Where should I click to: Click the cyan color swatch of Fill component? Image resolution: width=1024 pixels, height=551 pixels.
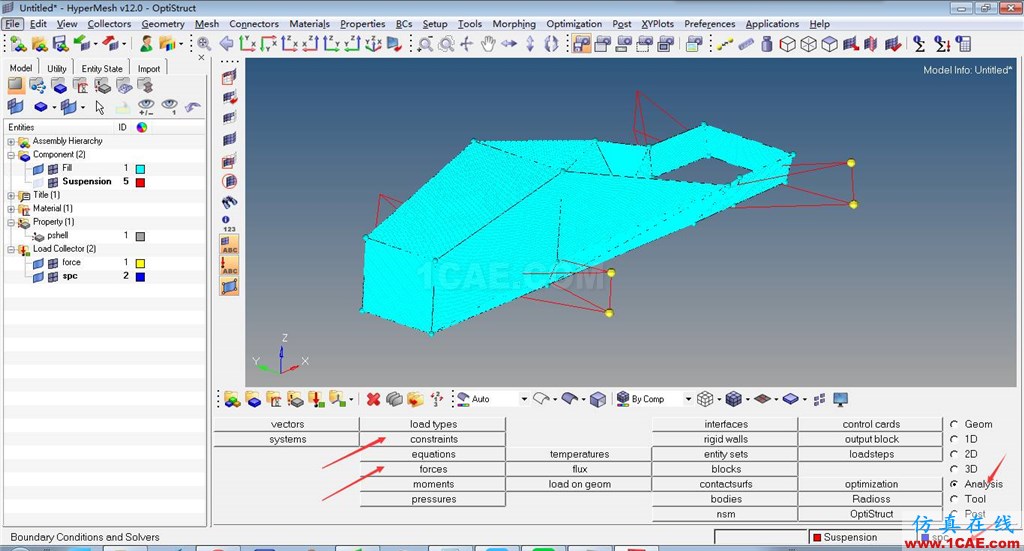click(x=140, y=169)
